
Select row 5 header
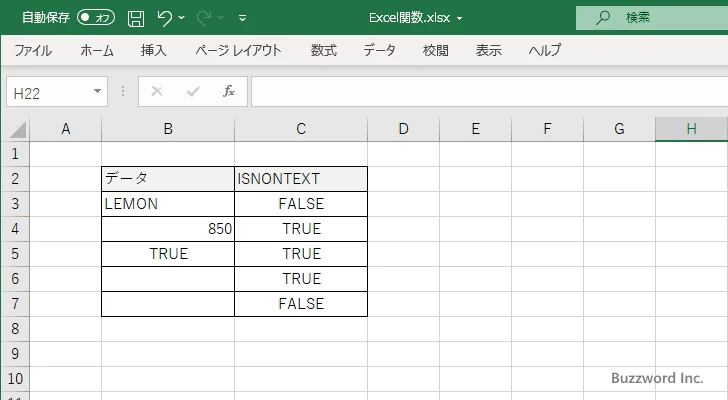click(15, 254)
